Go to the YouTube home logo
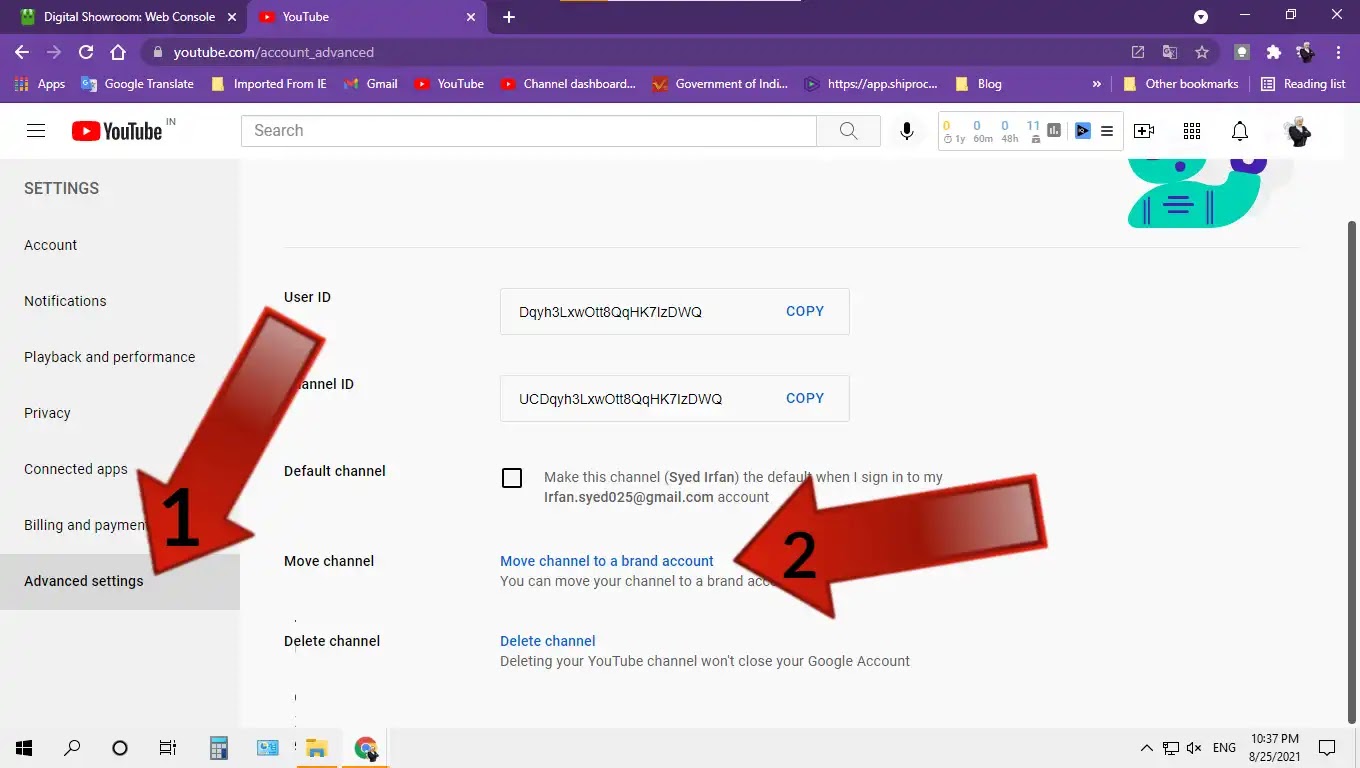Viewport: 1360px width, 768px height. tap(117, 131)
